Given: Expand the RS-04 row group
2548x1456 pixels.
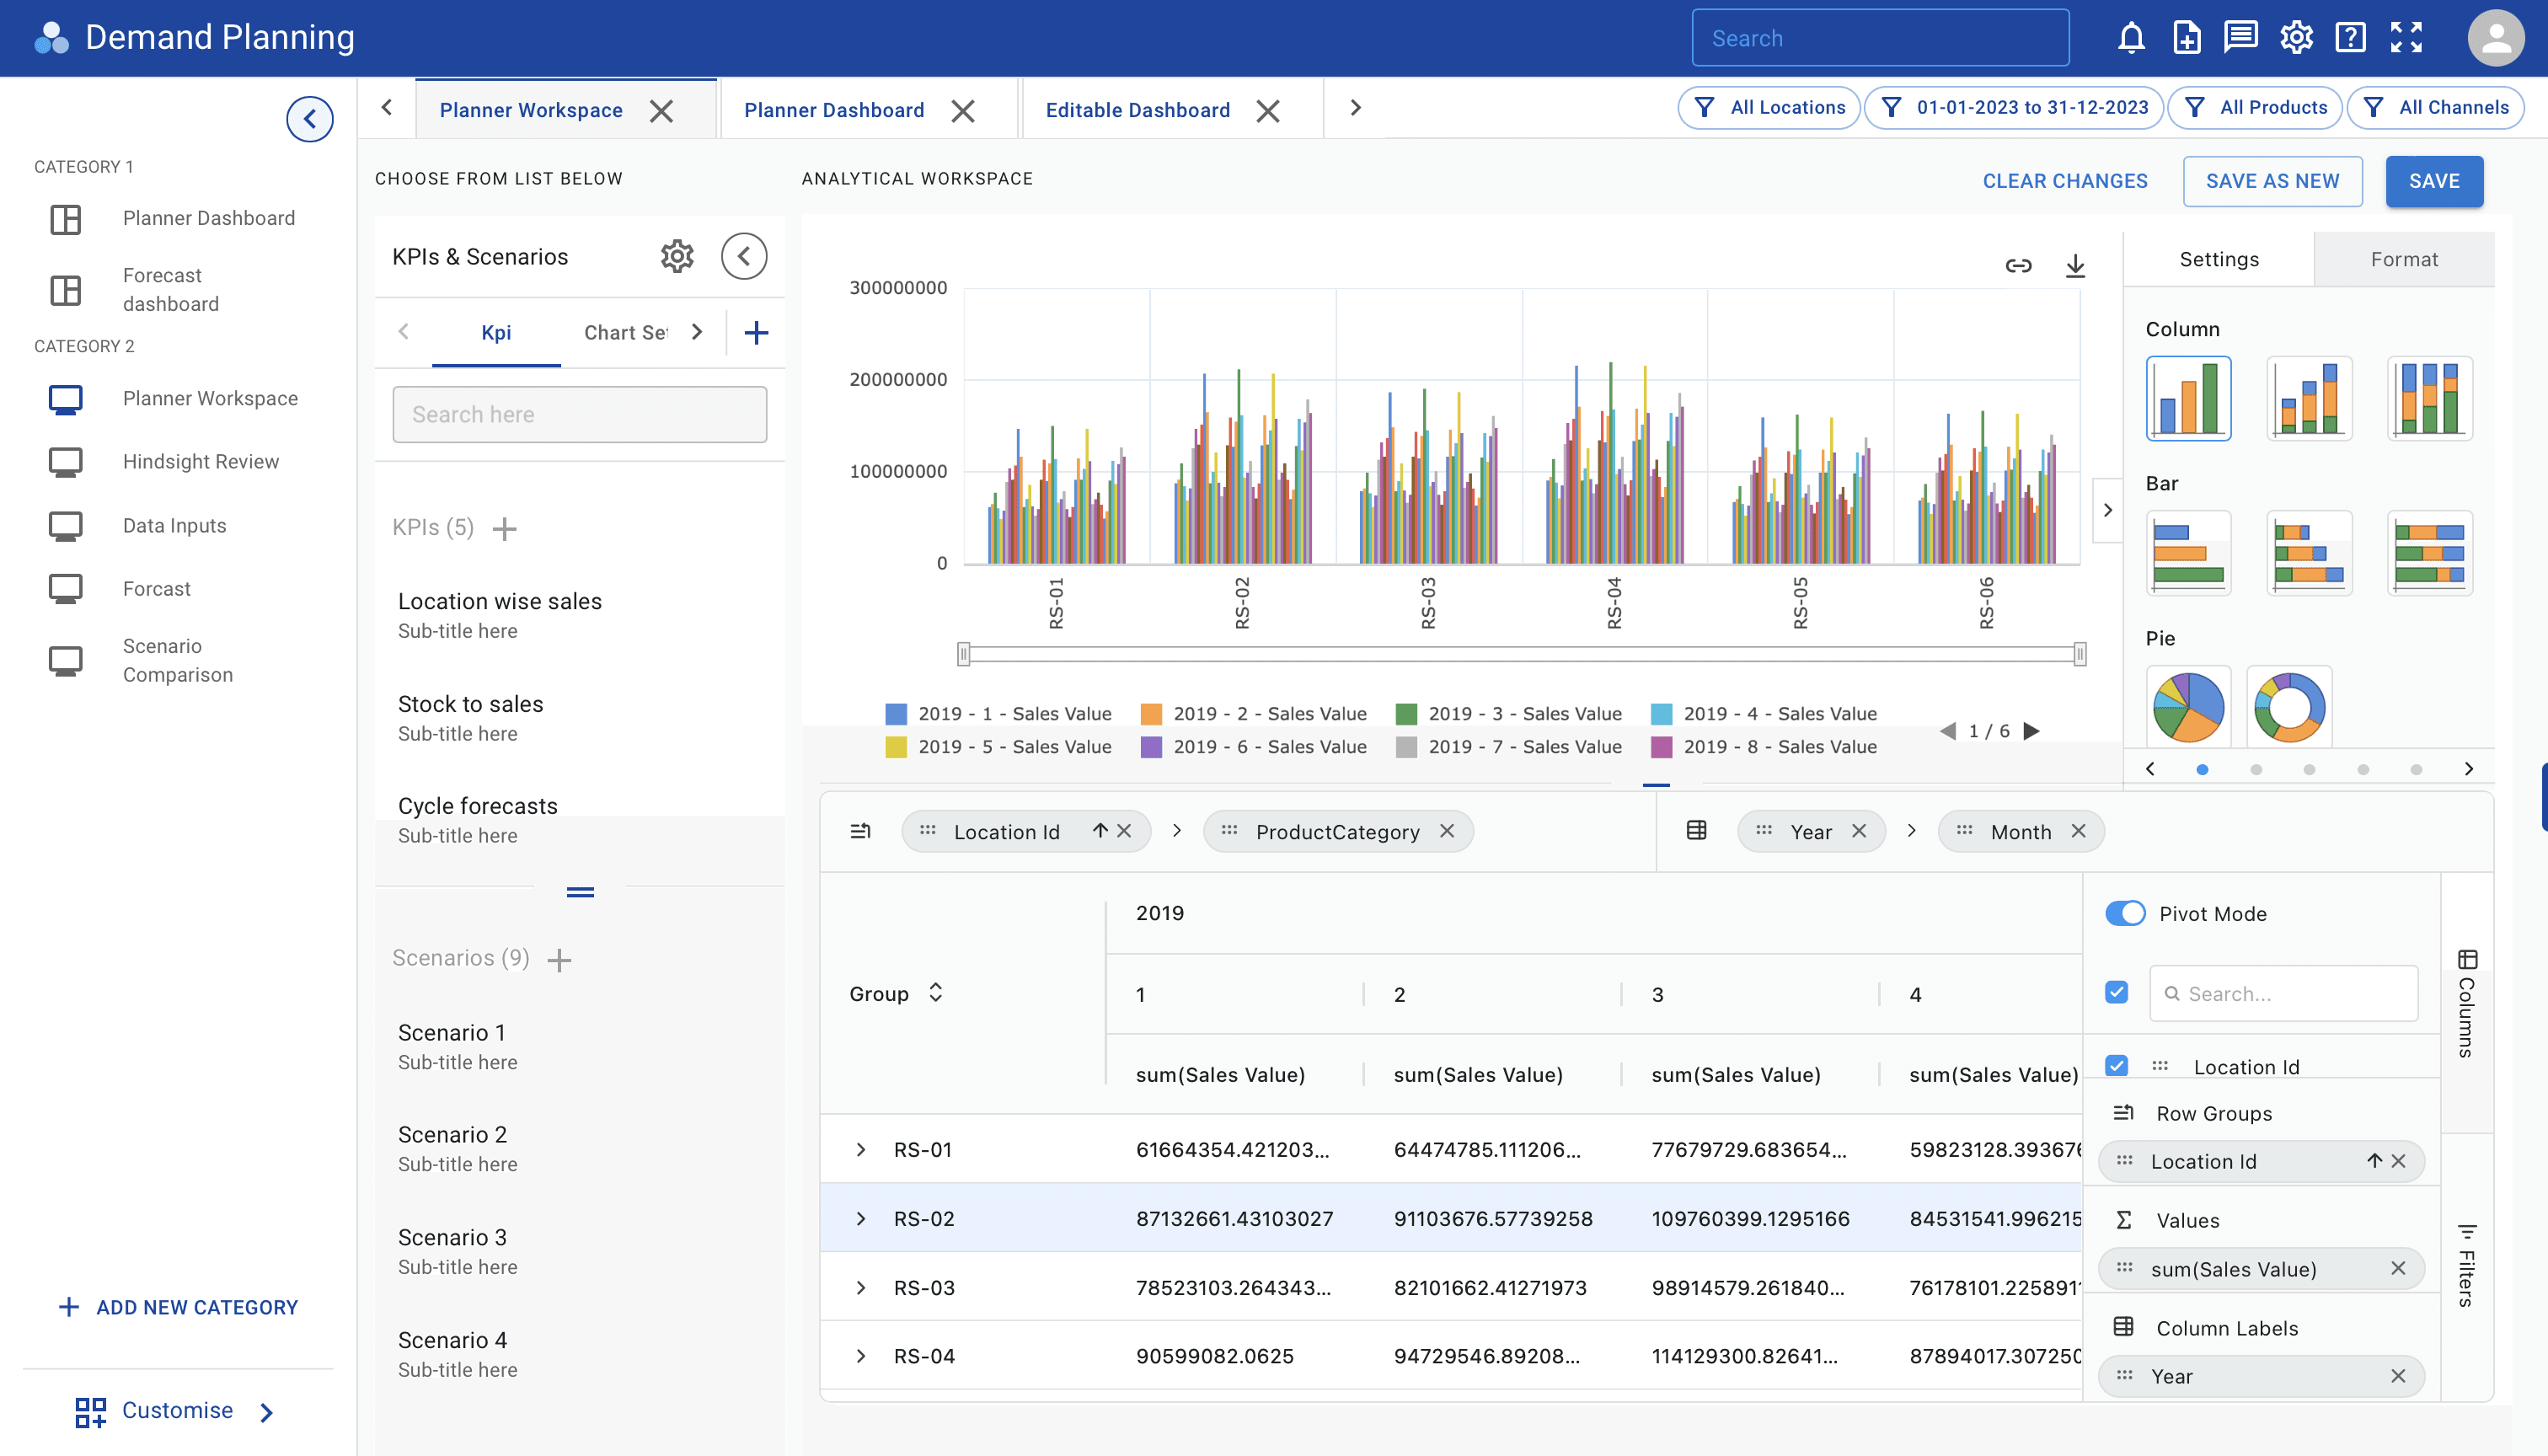Looking at the screenshot, I should point(861,1356).
